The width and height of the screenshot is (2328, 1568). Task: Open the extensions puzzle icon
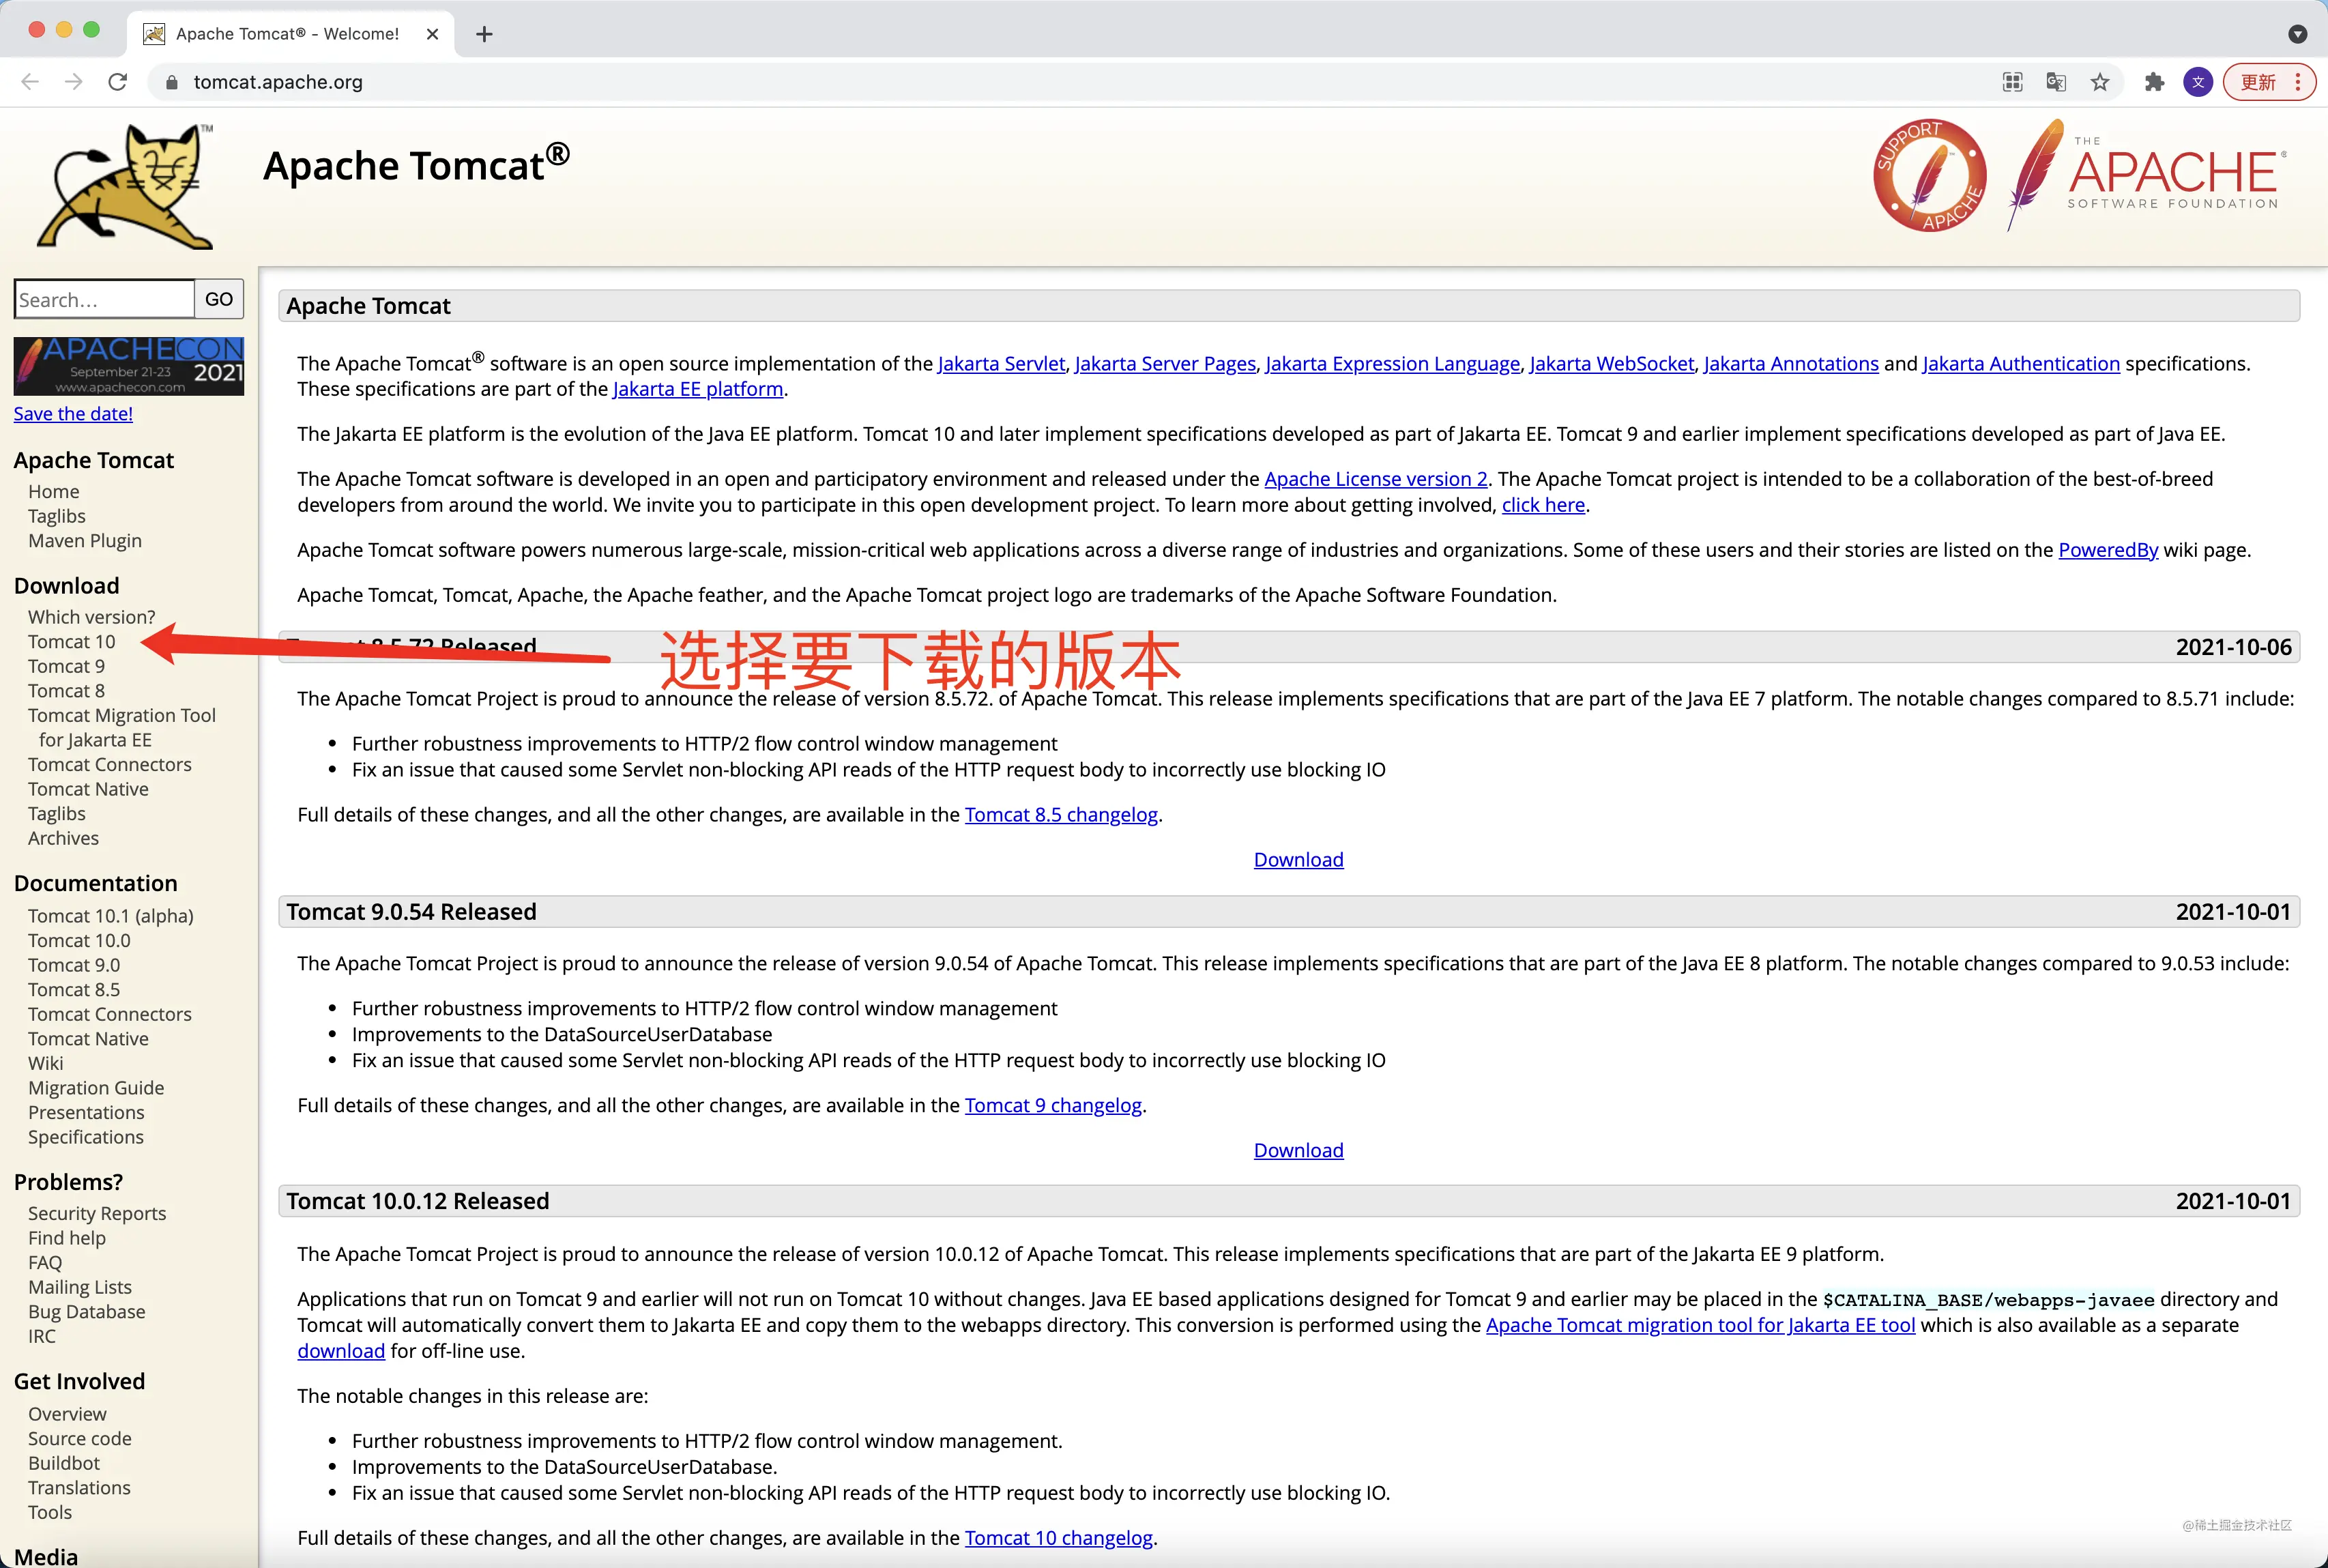pos(2154,82)
